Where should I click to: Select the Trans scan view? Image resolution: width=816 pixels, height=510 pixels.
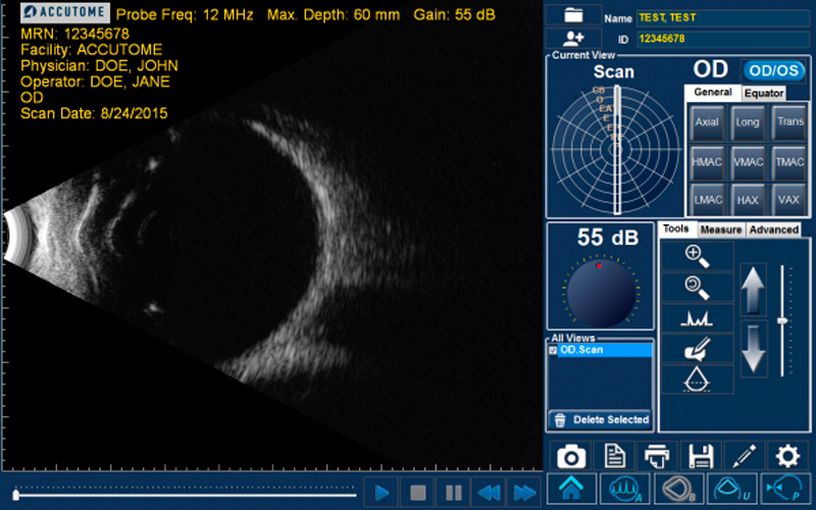point(789,122)
